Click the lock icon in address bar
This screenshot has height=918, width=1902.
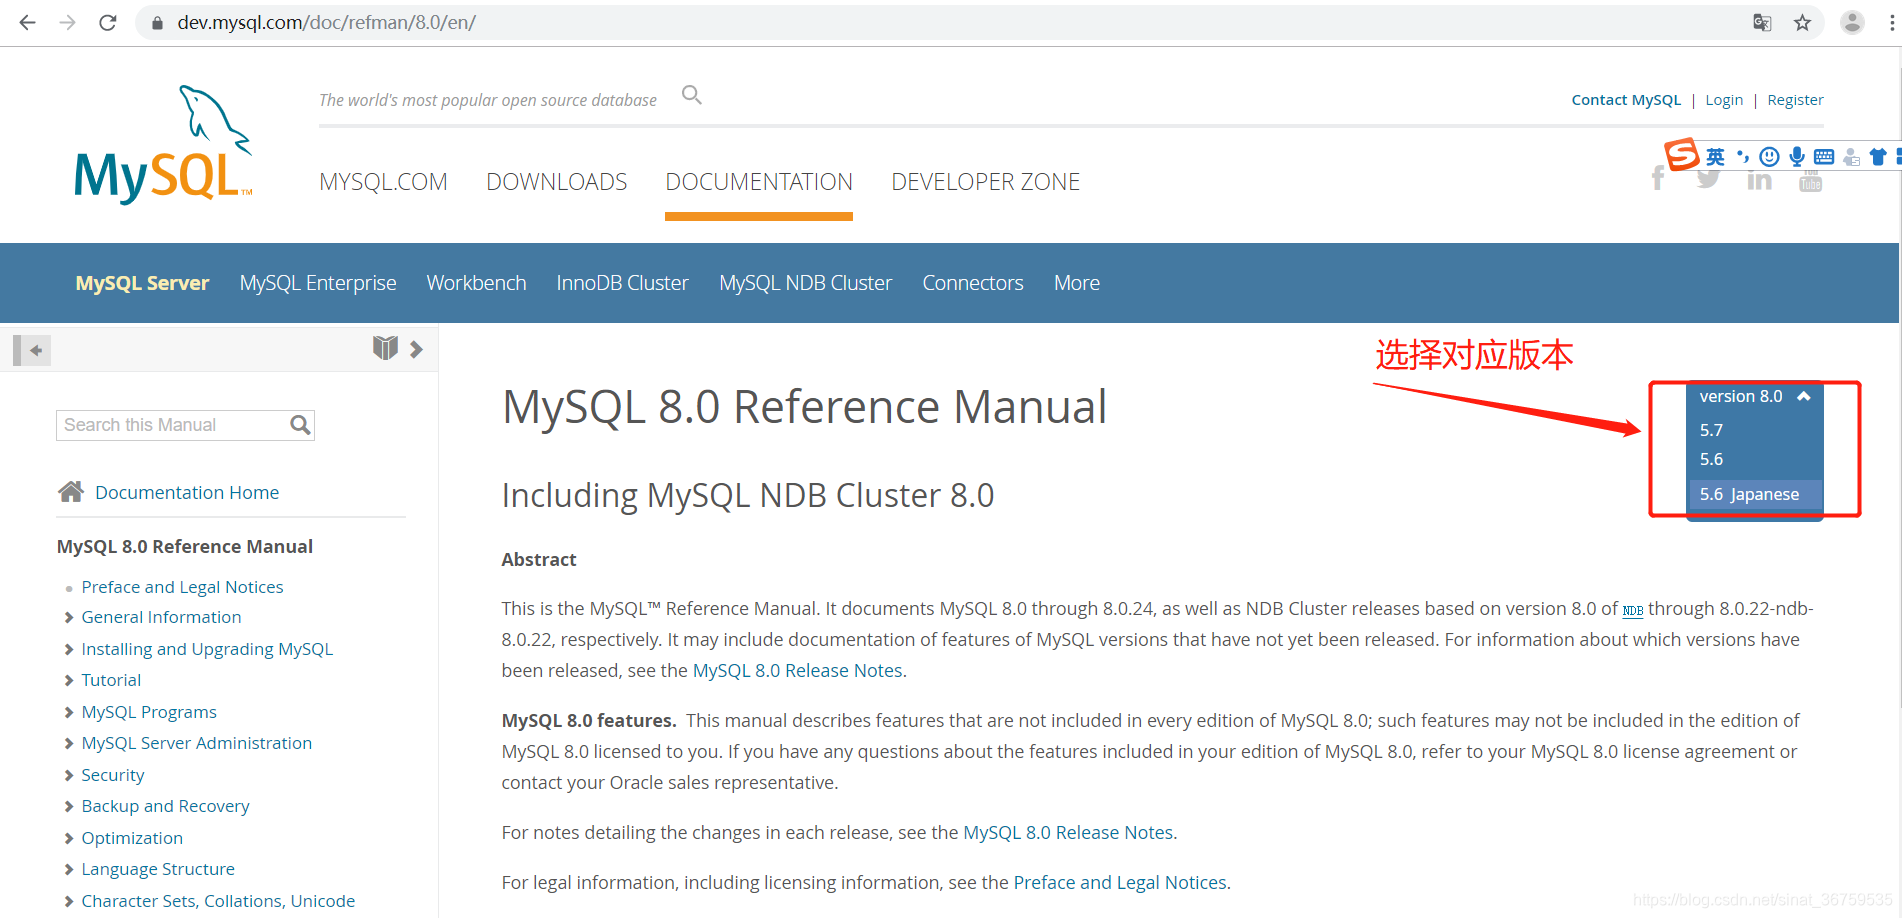(156, 23)
